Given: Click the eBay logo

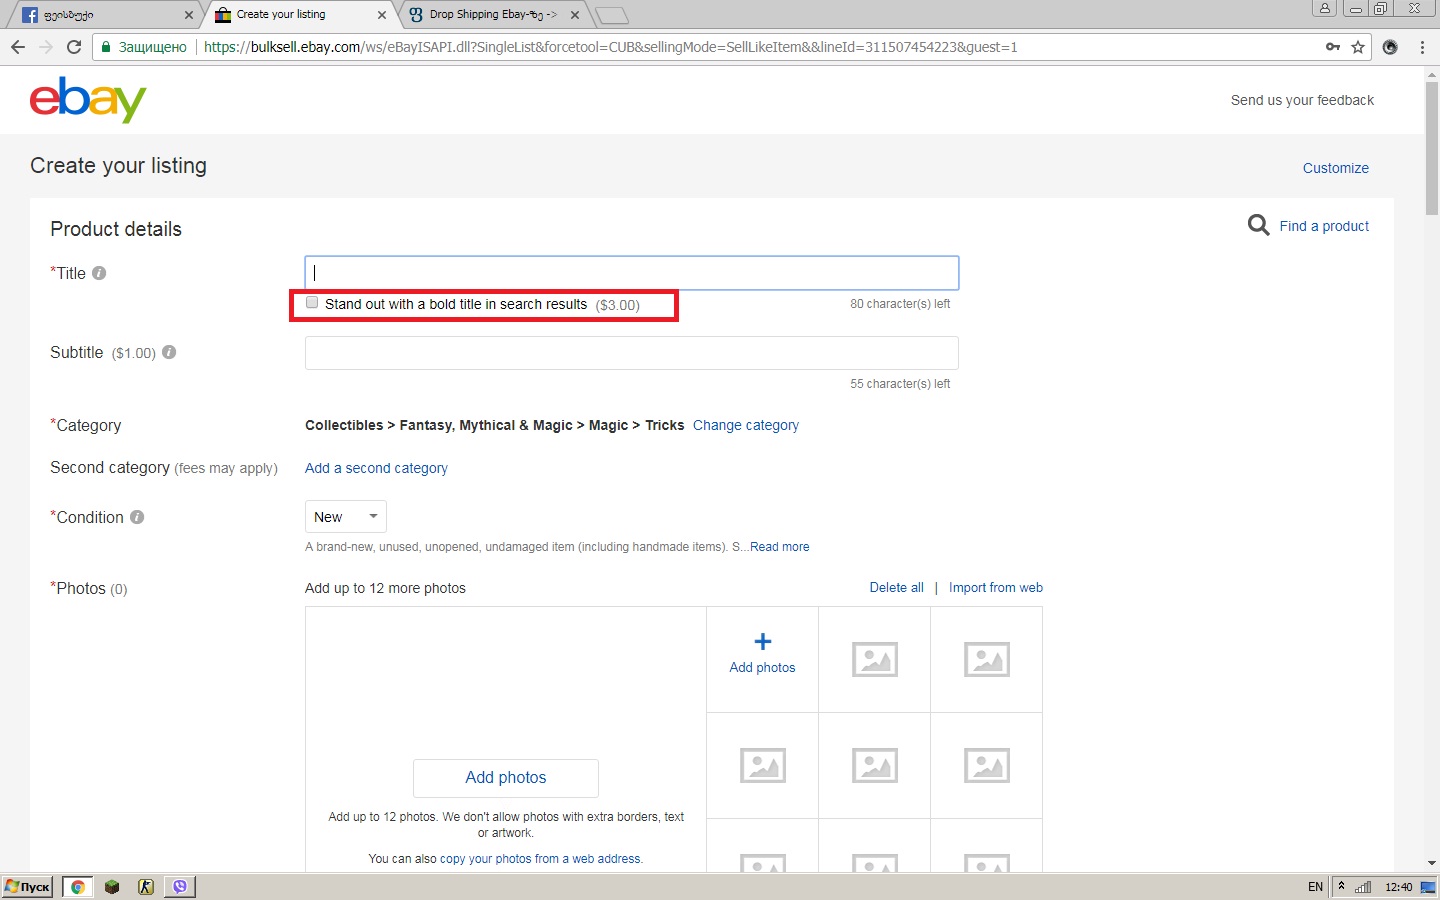Looking at the screenshot, I should [88, 100].
